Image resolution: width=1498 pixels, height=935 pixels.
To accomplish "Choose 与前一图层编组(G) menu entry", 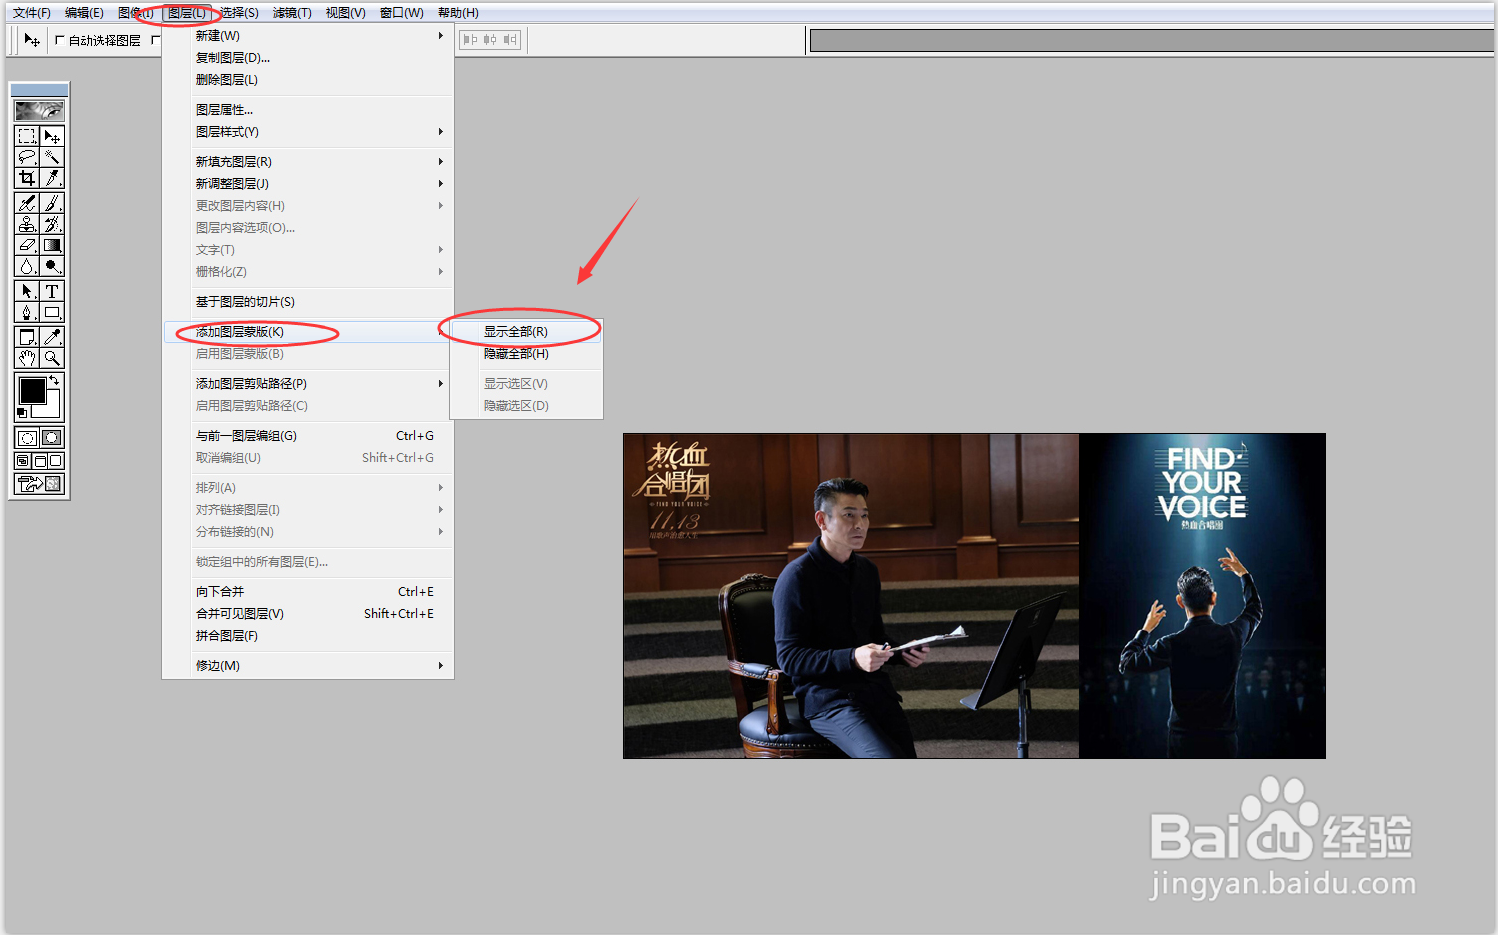I will click(x=308, y=436).
